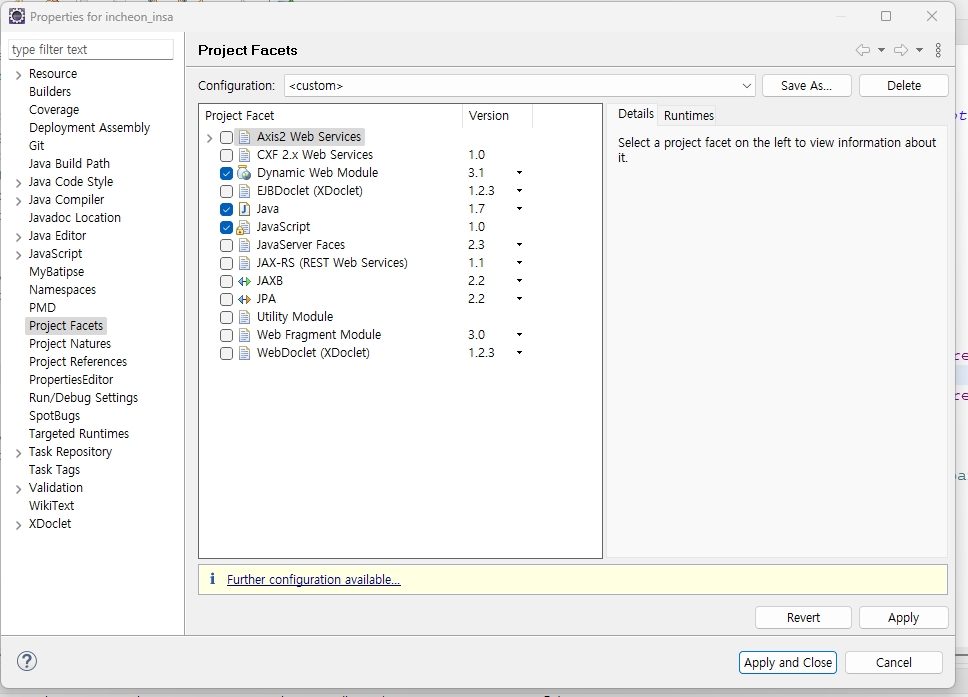Click the Axis2 Web Services document icon
The height and width of the screenshot is (697, 968).
[244, 137]
